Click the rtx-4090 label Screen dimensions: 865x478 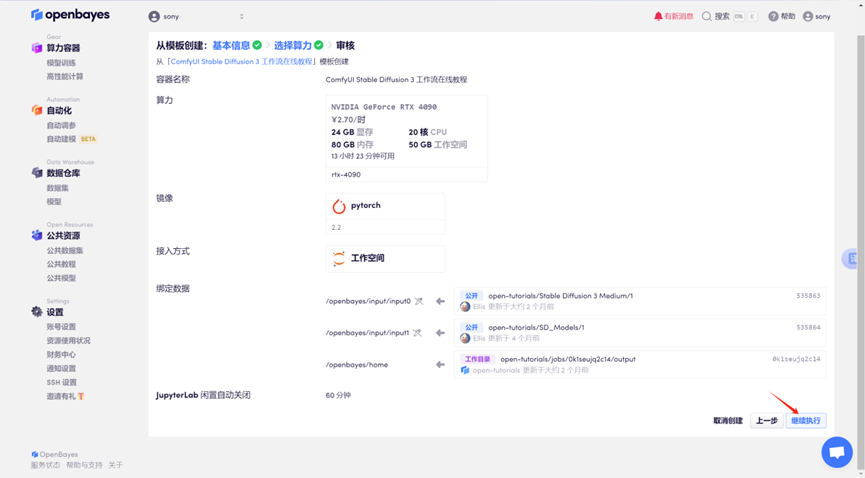[x=346, y=174]
